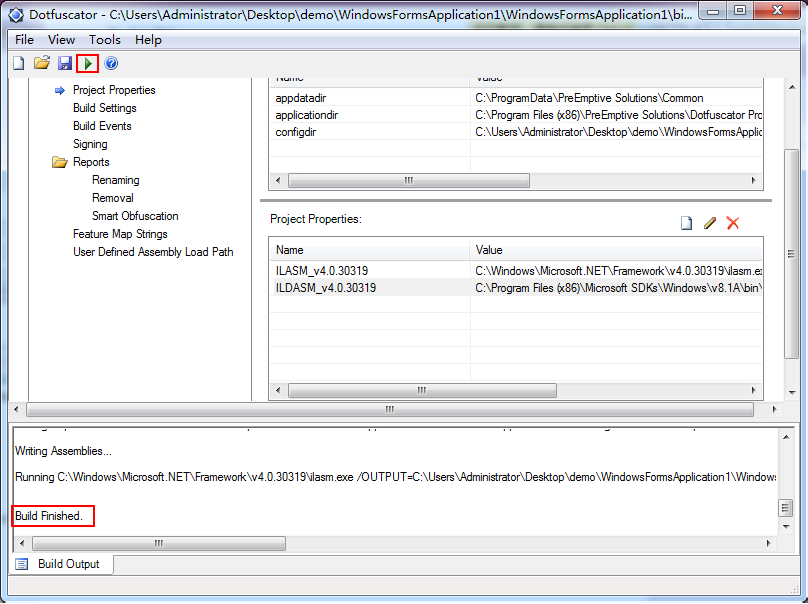Close the Dotfuscator window
Screen dimensions: 808x604
pos(777,10)
